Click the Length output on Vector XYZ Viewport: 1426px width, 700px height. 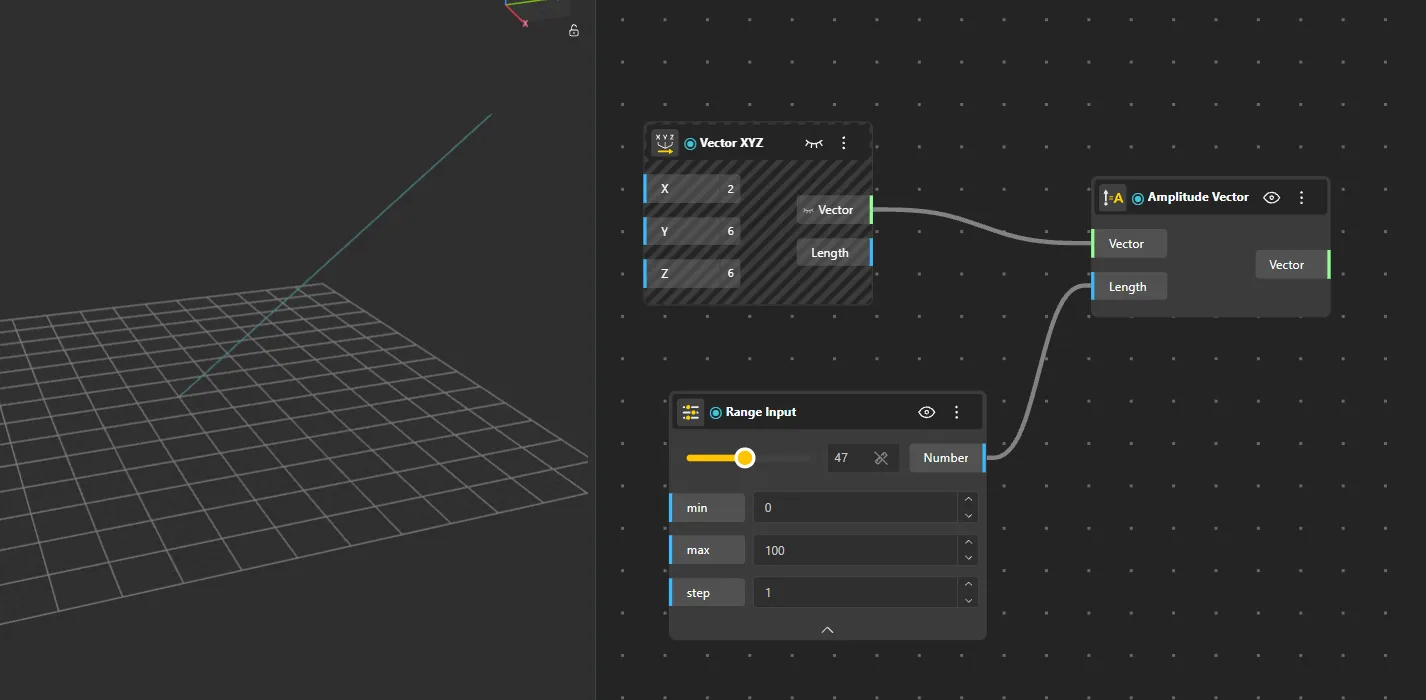pos(830,253)
